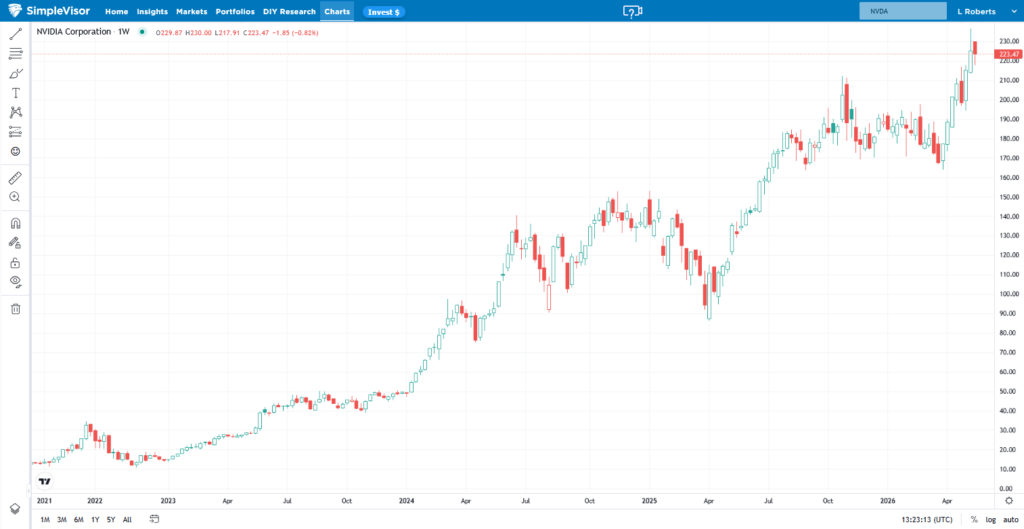
Task: Open the emoji icons tool
Action: [16, 152]
